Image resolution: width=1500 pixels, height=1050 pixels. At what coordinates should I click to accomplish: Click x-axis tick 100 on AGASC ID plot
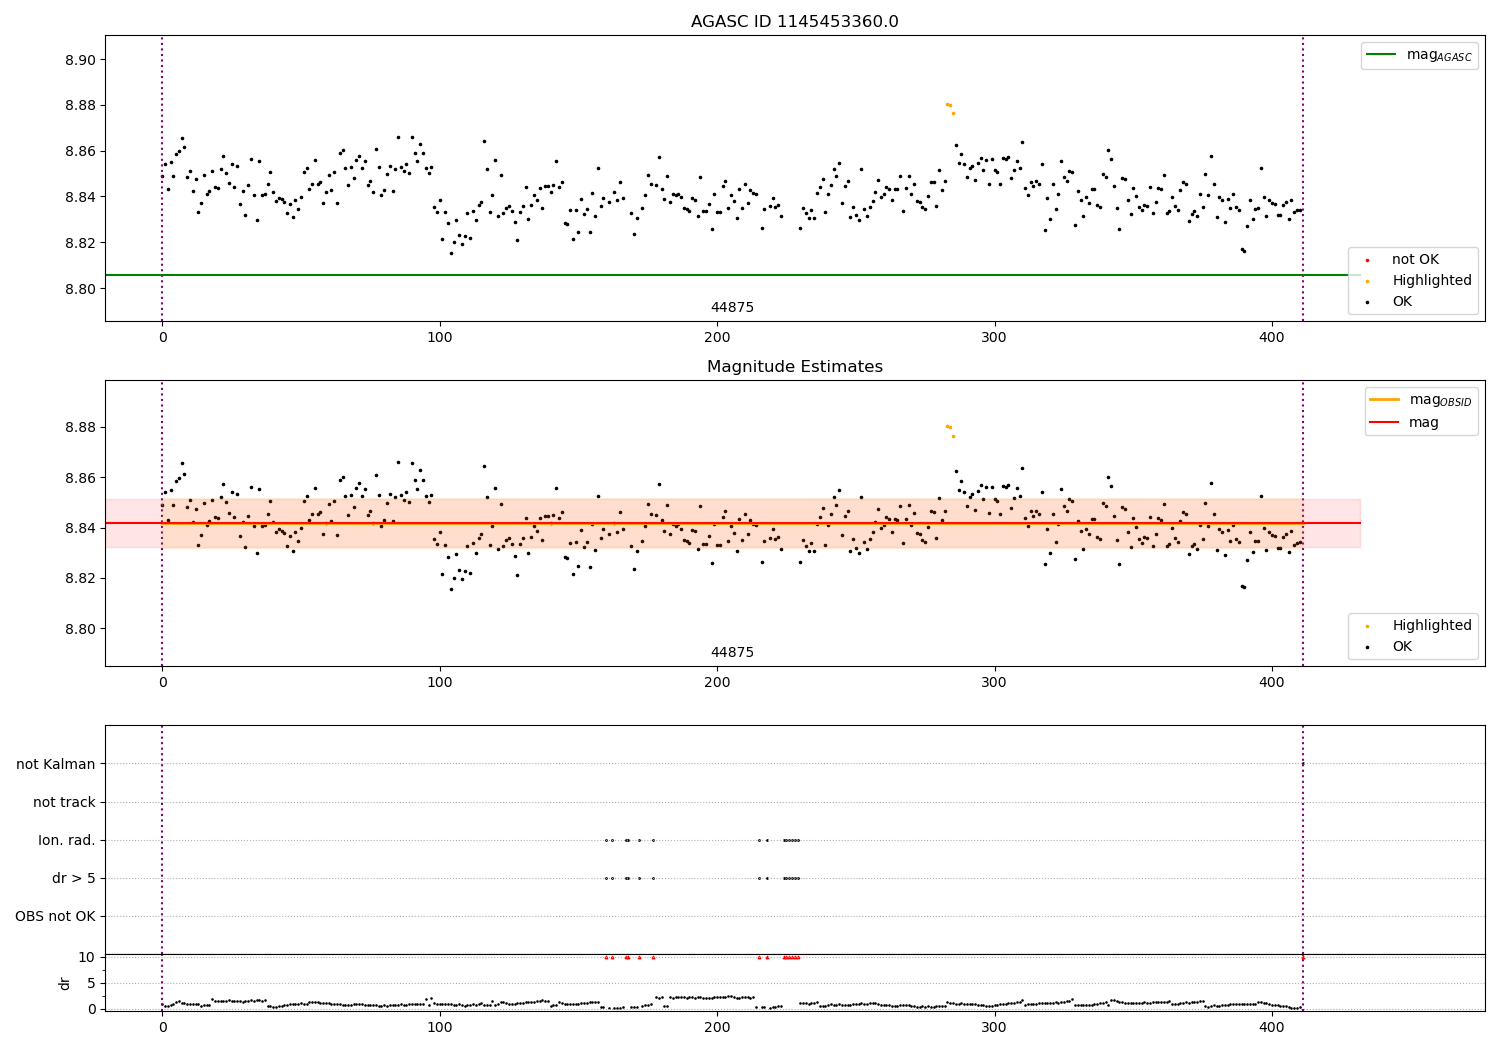440,339
